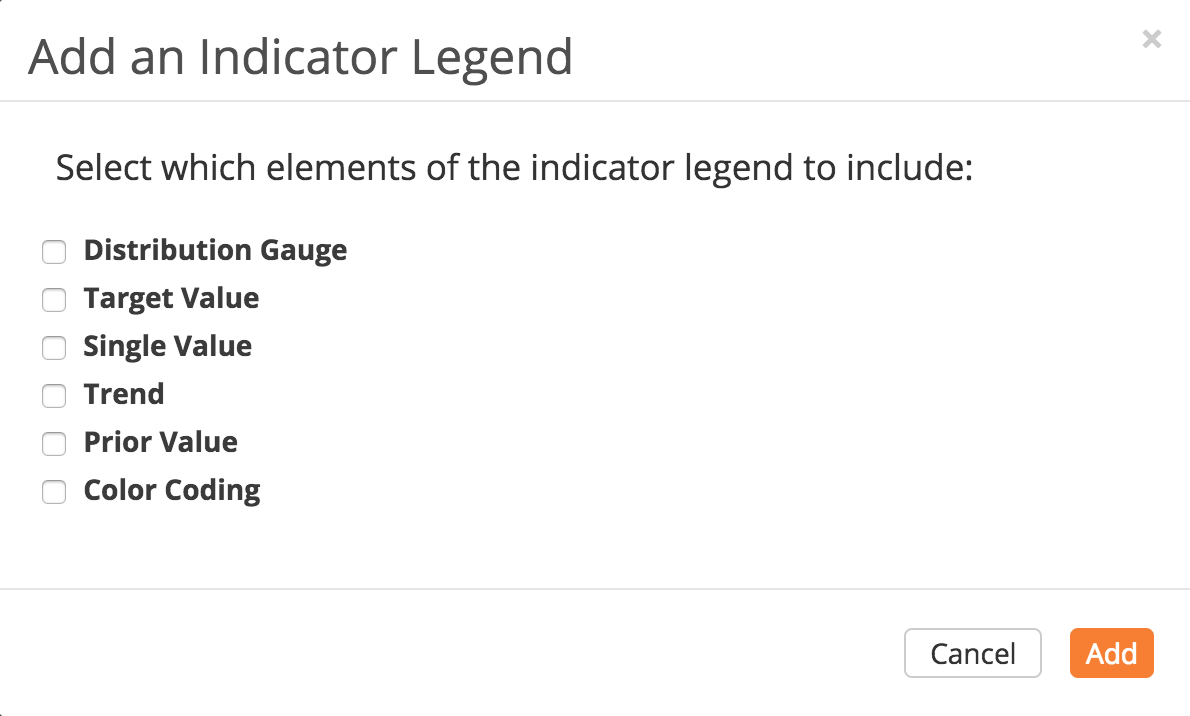Select the Prior Value checkbox
Screen dimensions: 1190x716
[54, 443]
